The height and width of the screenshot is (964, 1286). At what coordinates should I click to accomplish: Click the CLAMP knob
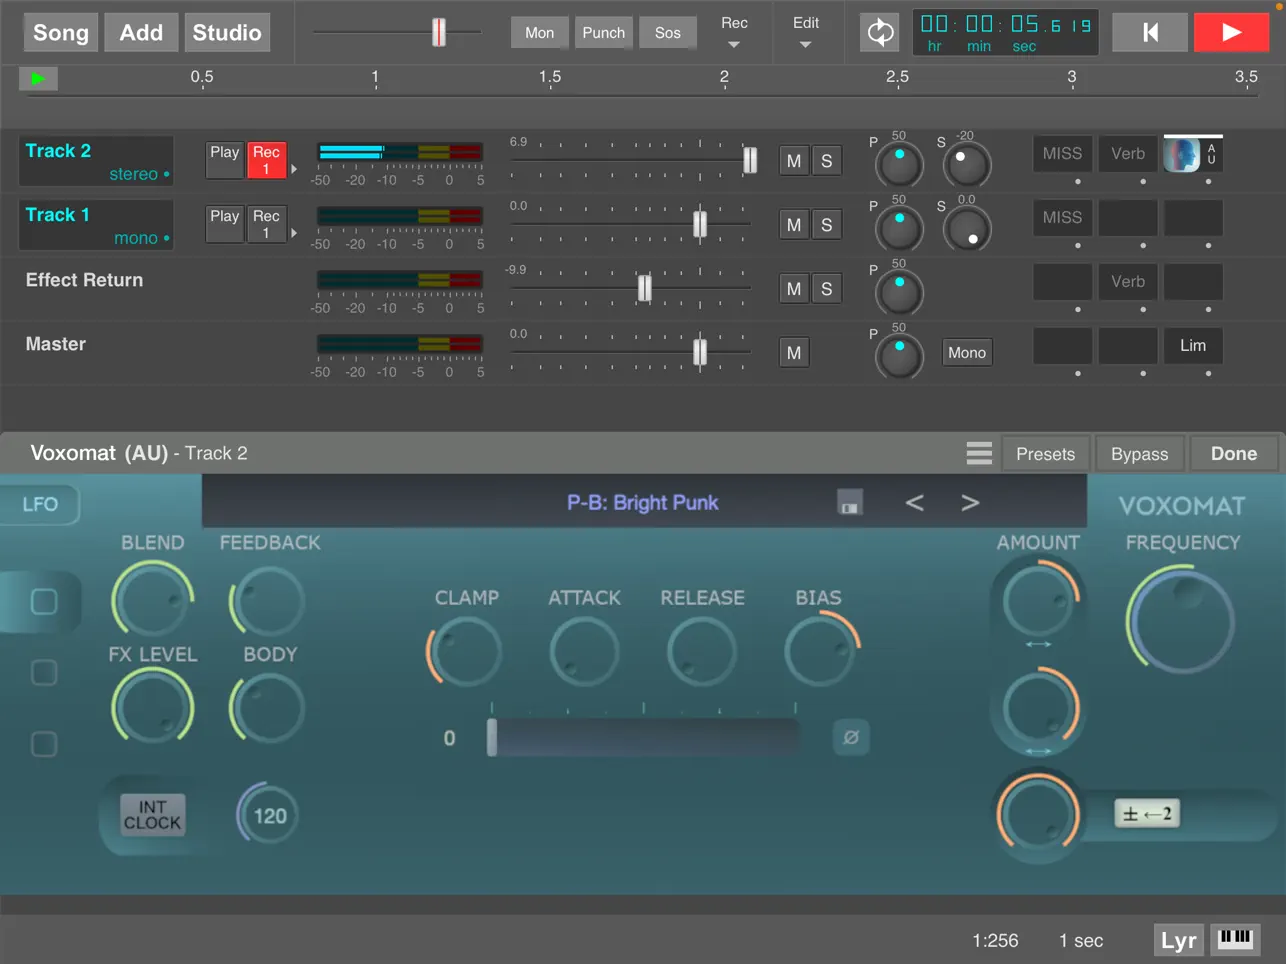coord(466,652)
